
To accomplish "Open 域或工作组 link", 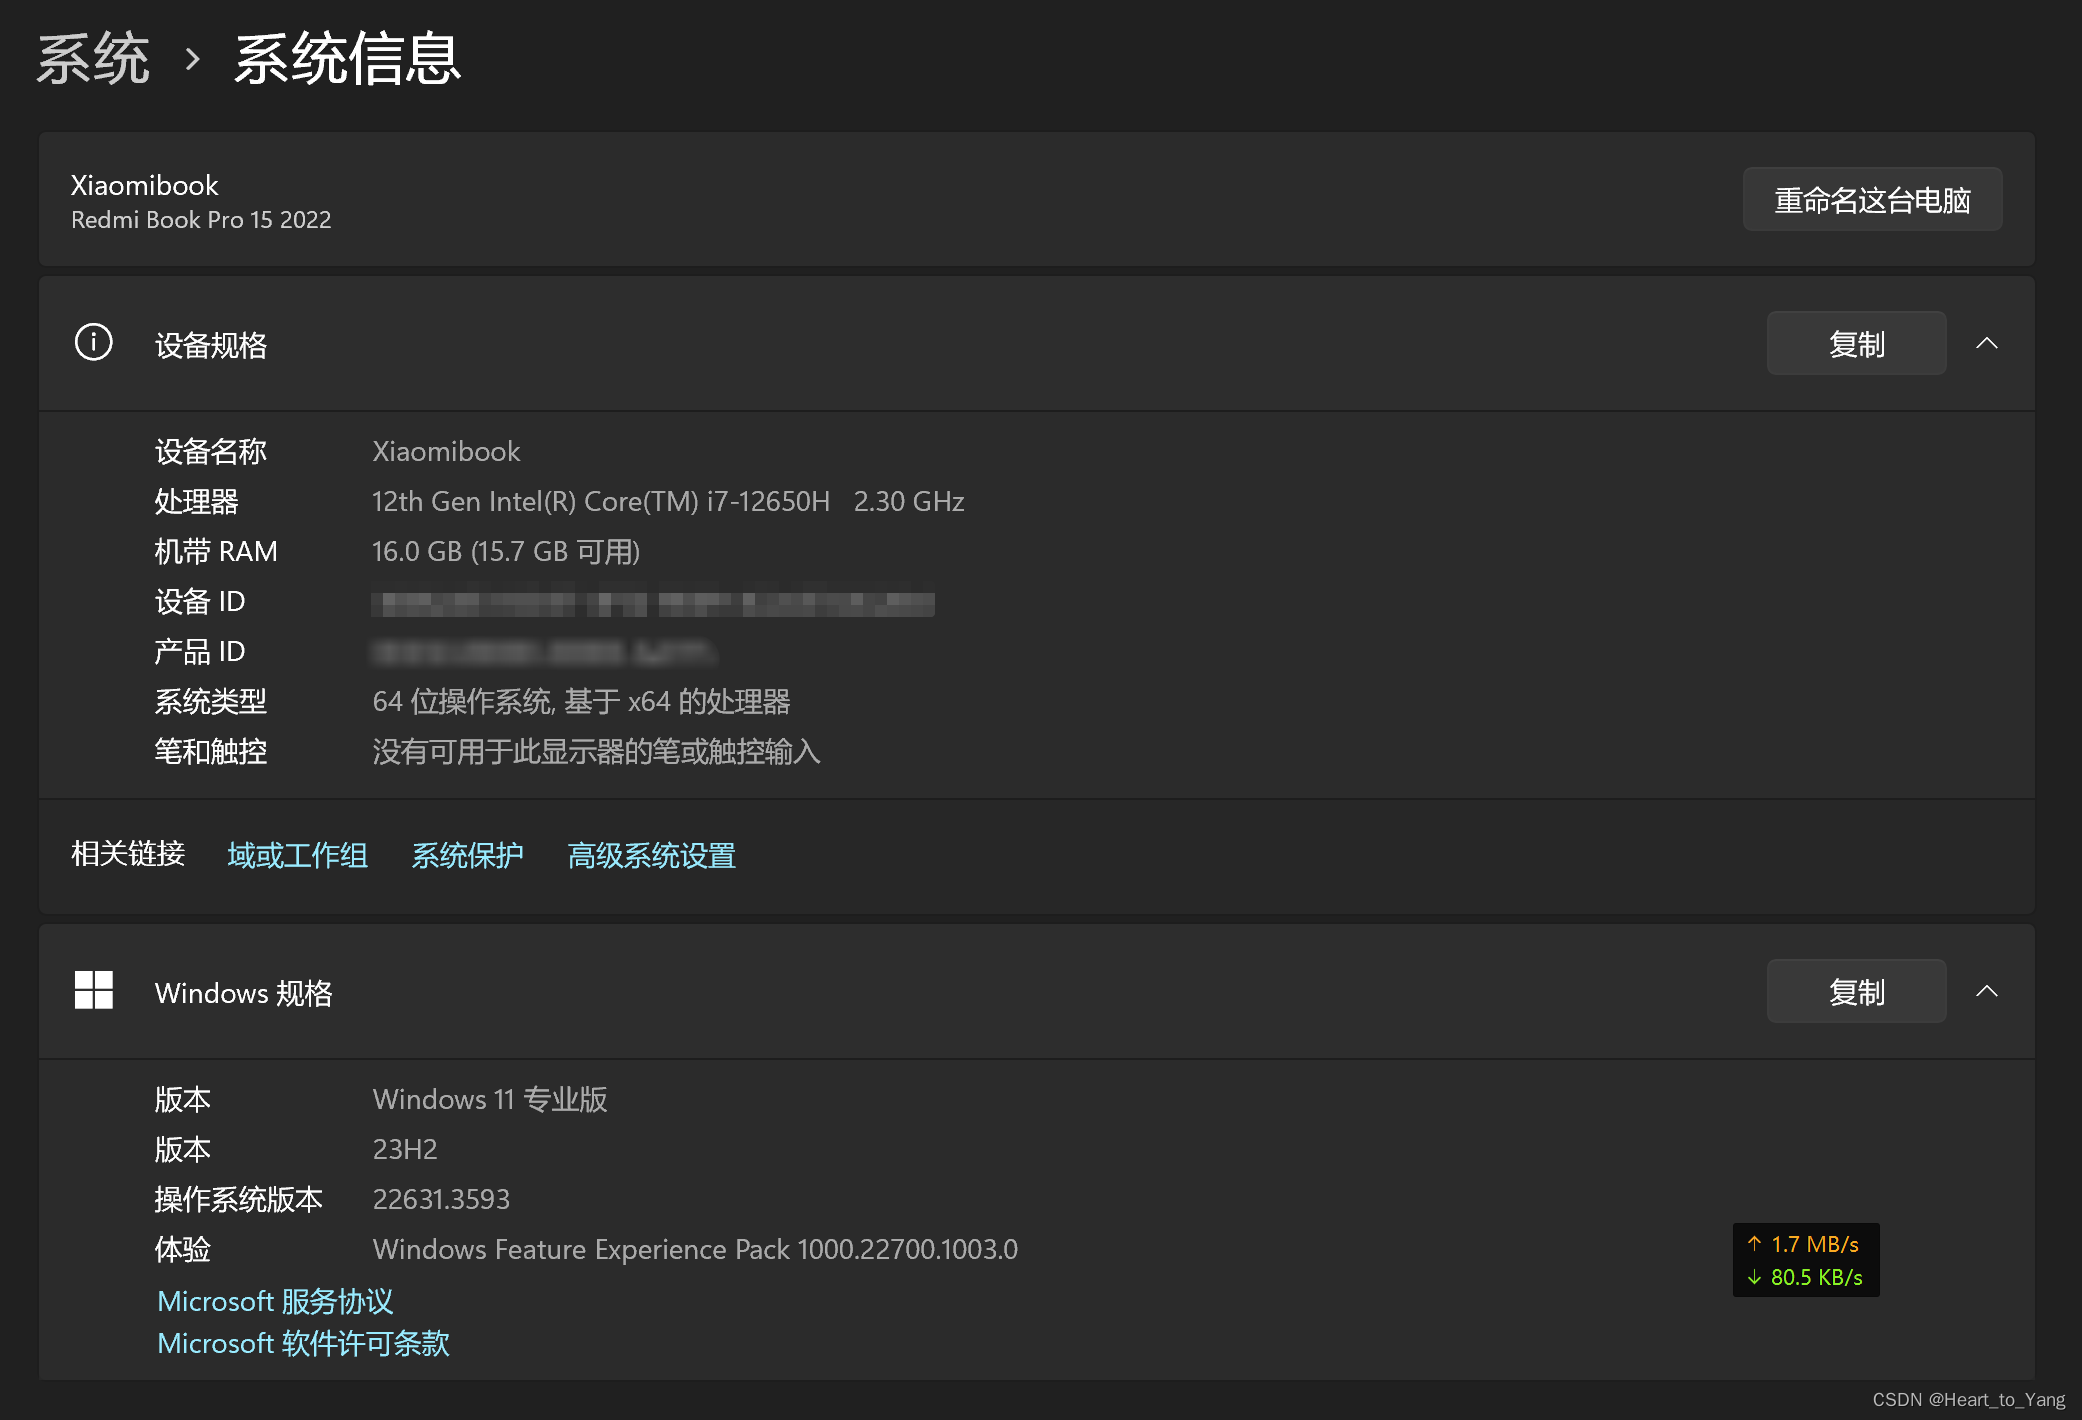I will (x=297, y=855).
